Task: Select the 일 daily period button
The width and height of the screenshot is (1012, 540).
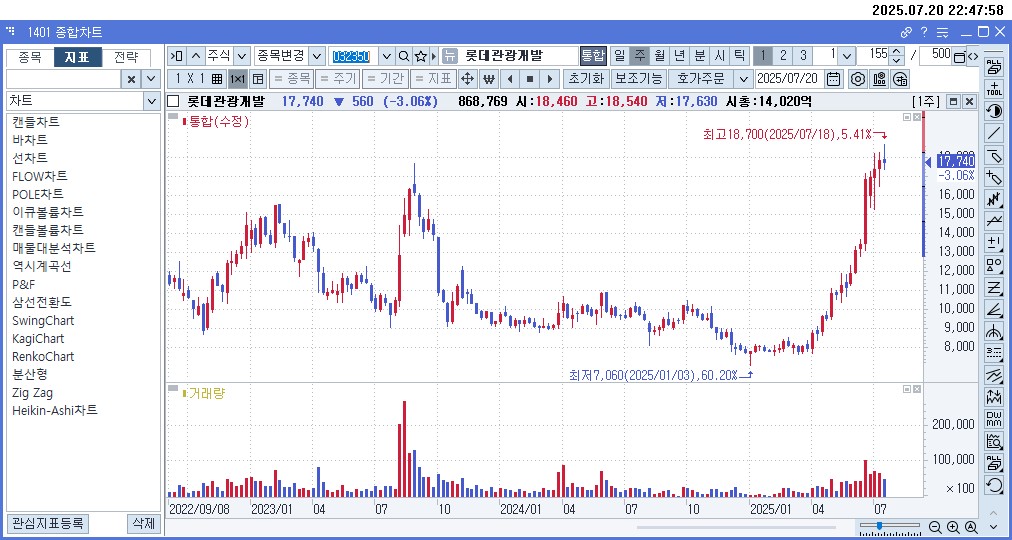Action: (x=620, y=55)
